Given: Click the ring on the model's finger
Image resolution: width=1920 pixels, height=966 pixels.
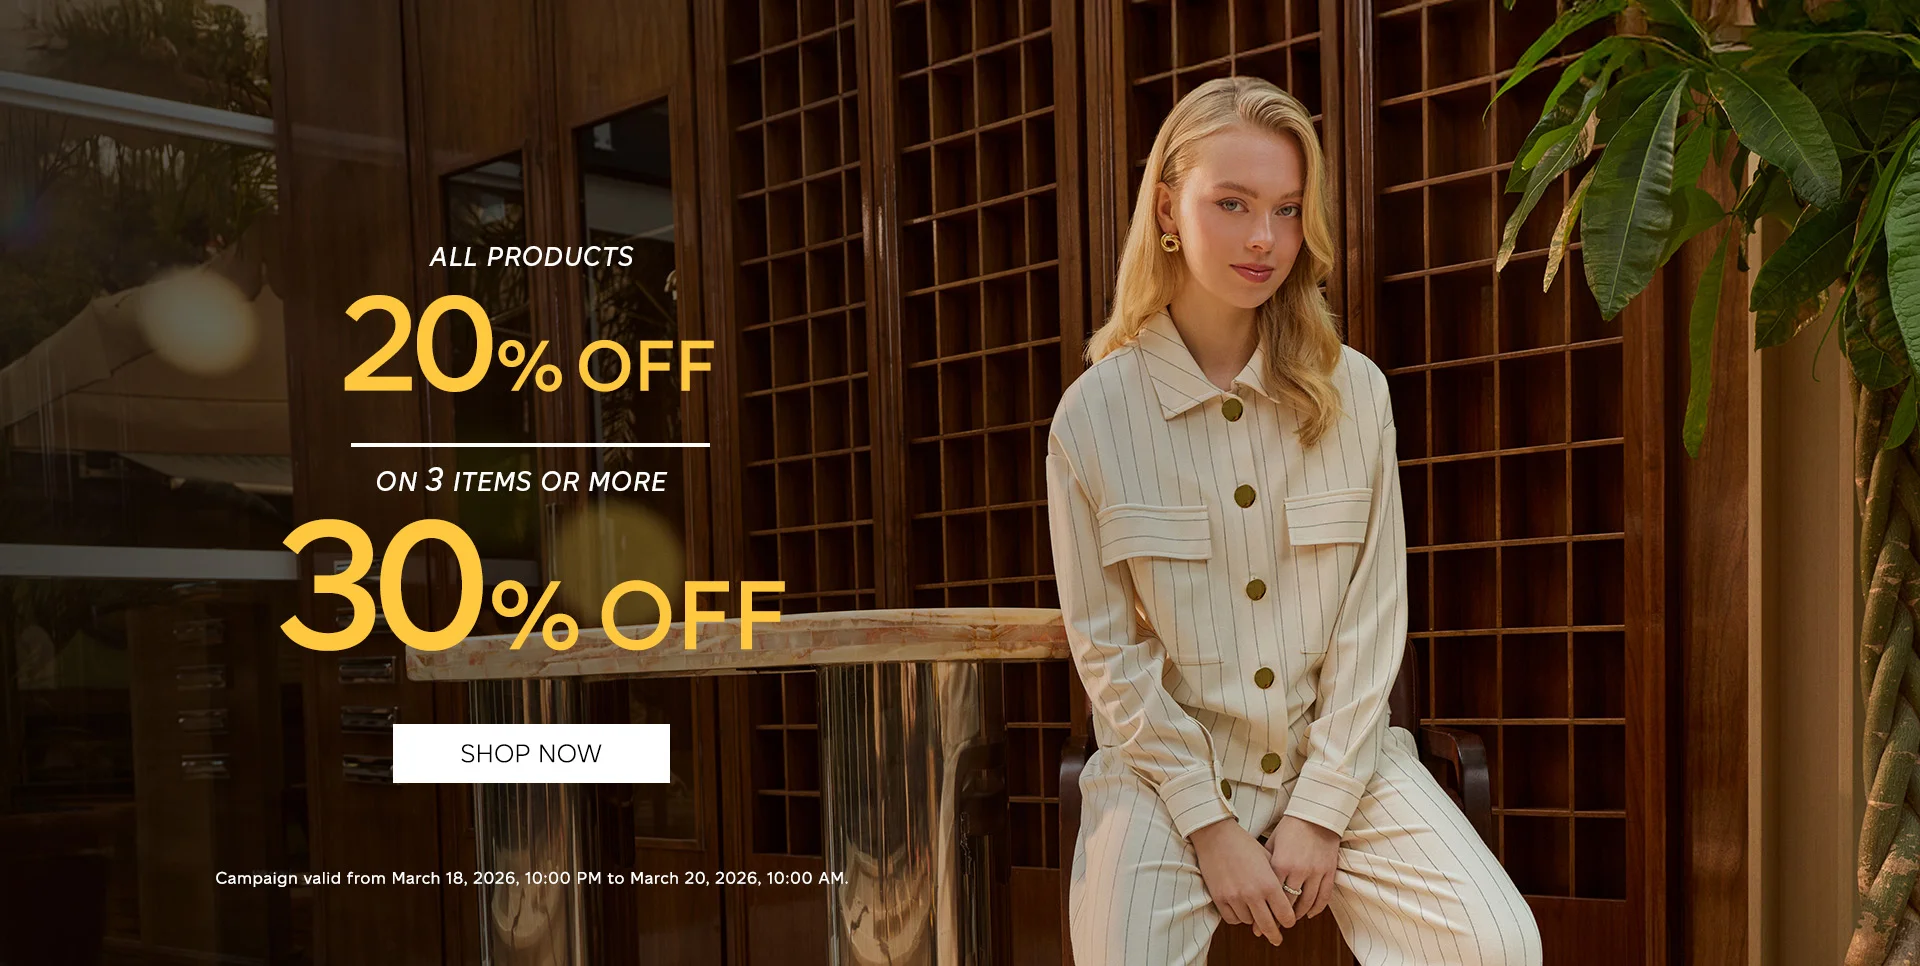Looking at the screenshot, I should (x=1292, y=888).
